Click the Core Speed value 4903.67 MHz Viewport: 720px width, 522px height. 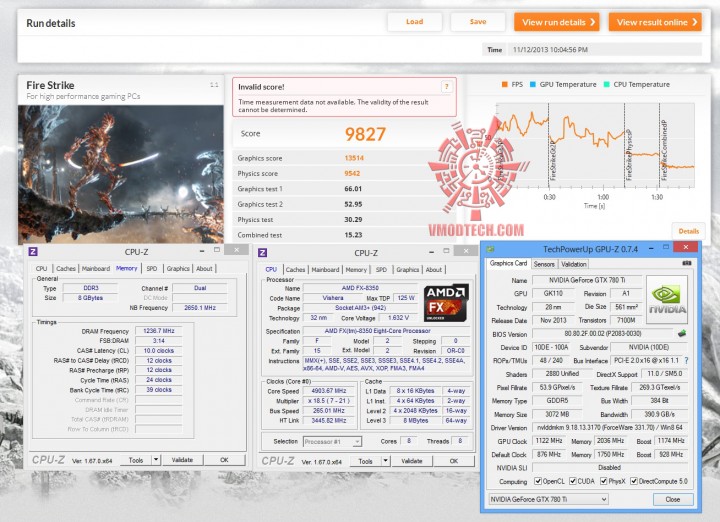(329, 391)
